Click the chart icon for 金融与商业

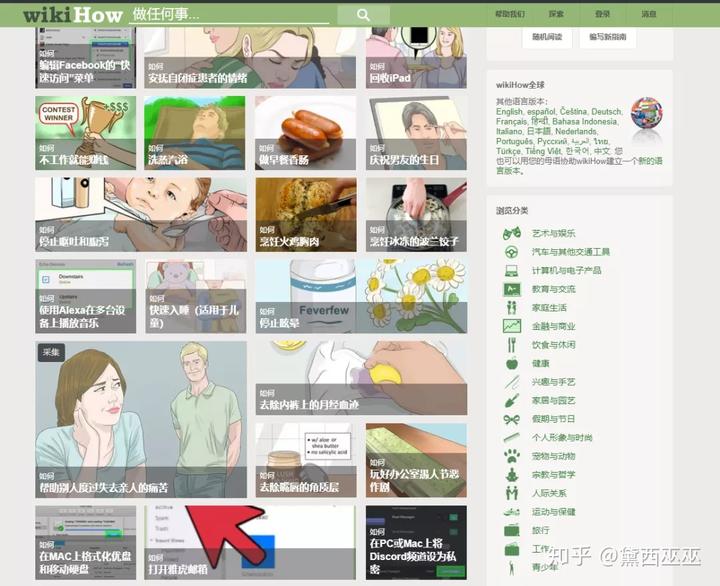click(512, 326)
